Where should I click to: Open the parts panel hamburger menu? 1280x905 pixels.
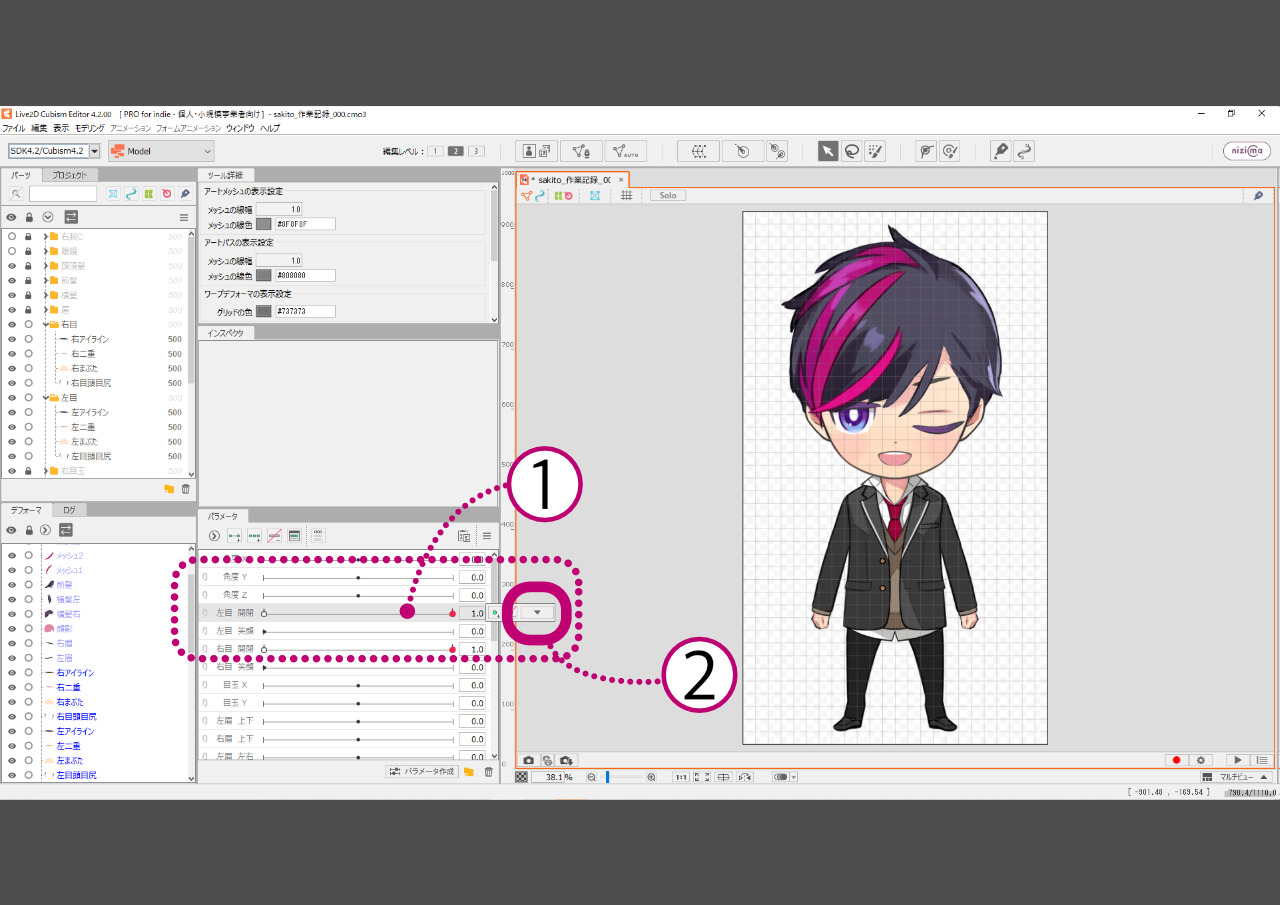tap(183, 217)
